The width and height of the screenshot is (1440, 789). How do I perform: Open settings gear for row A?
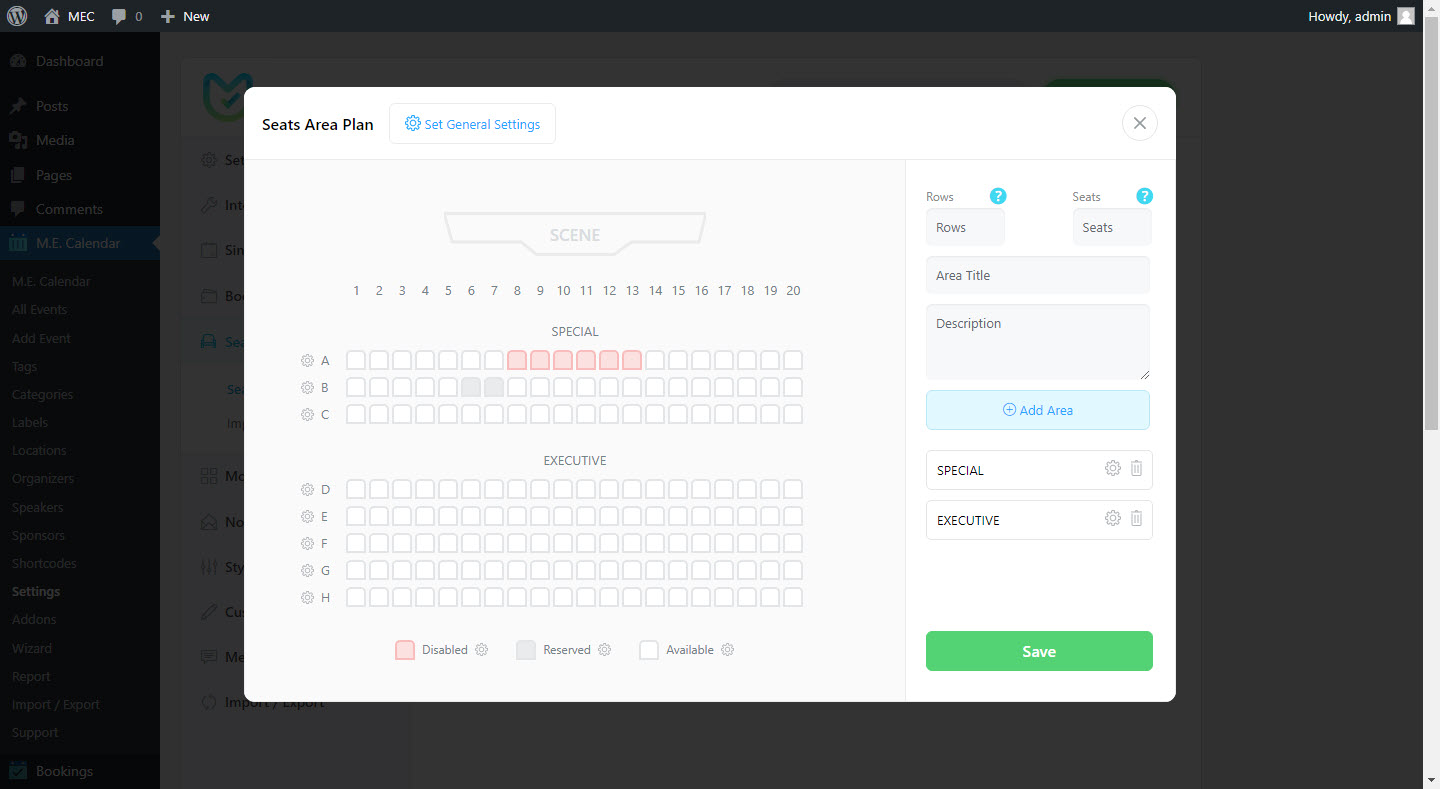click(x=307, y=361)
